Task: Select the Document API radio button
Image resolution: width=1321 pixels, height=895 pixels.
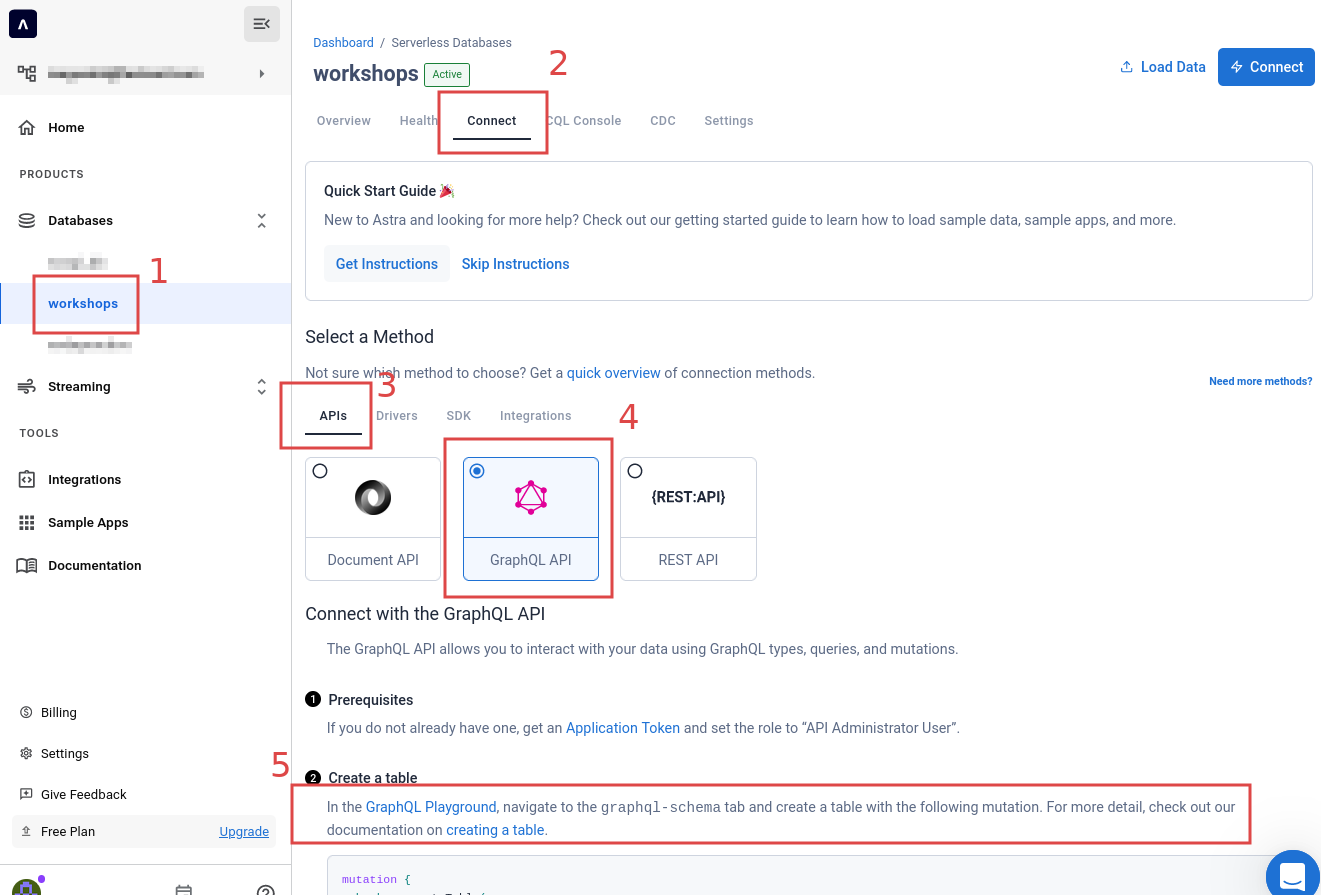Action: (320, 471)
